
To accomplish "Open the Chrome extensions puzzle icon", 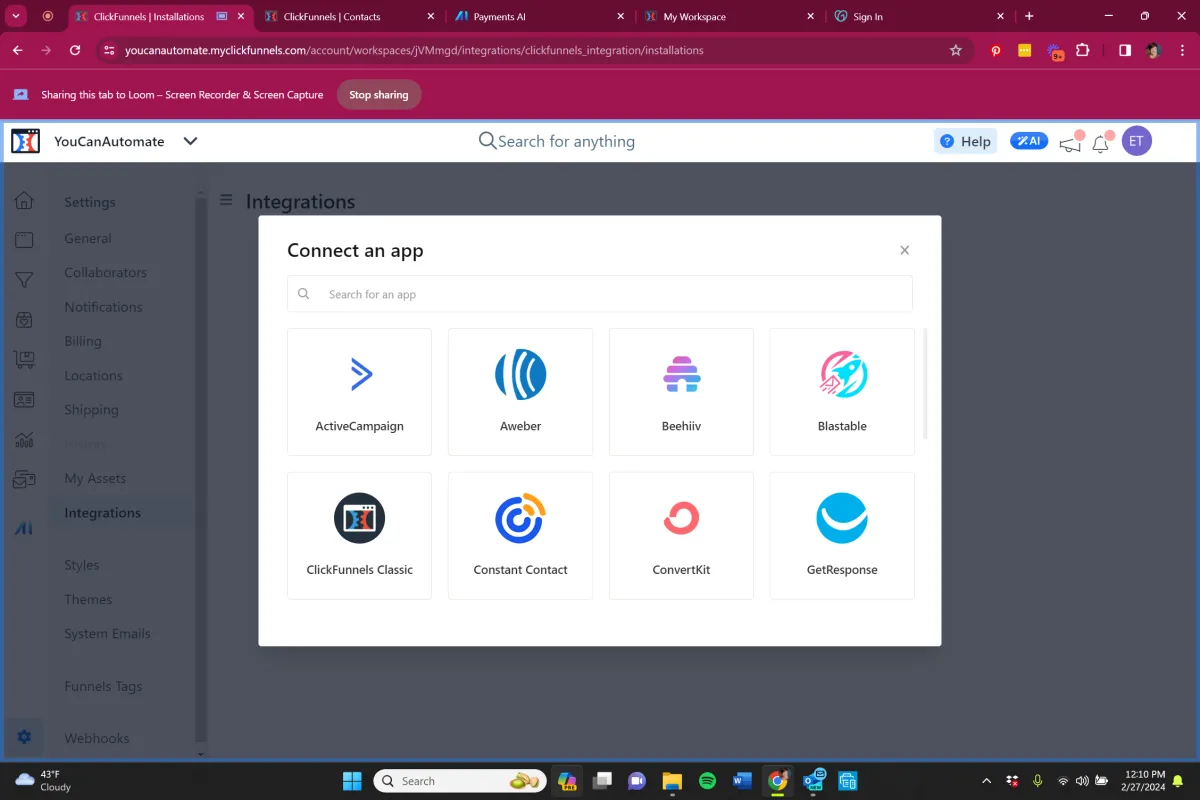I will pyautogui.click(x=1082, y=50).
